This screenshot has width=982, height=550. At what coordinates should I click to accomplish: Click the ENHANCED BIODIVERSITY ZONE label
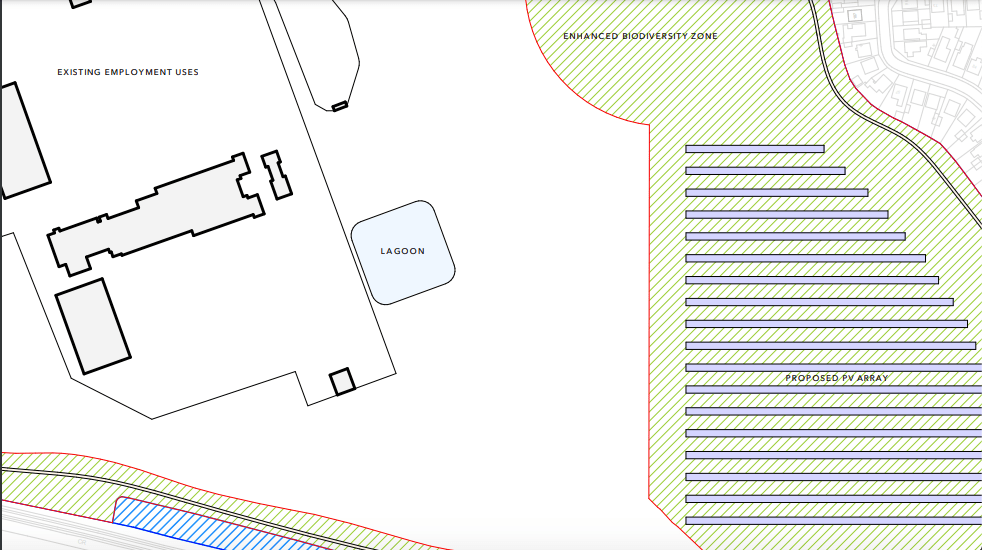click(640, 36)
